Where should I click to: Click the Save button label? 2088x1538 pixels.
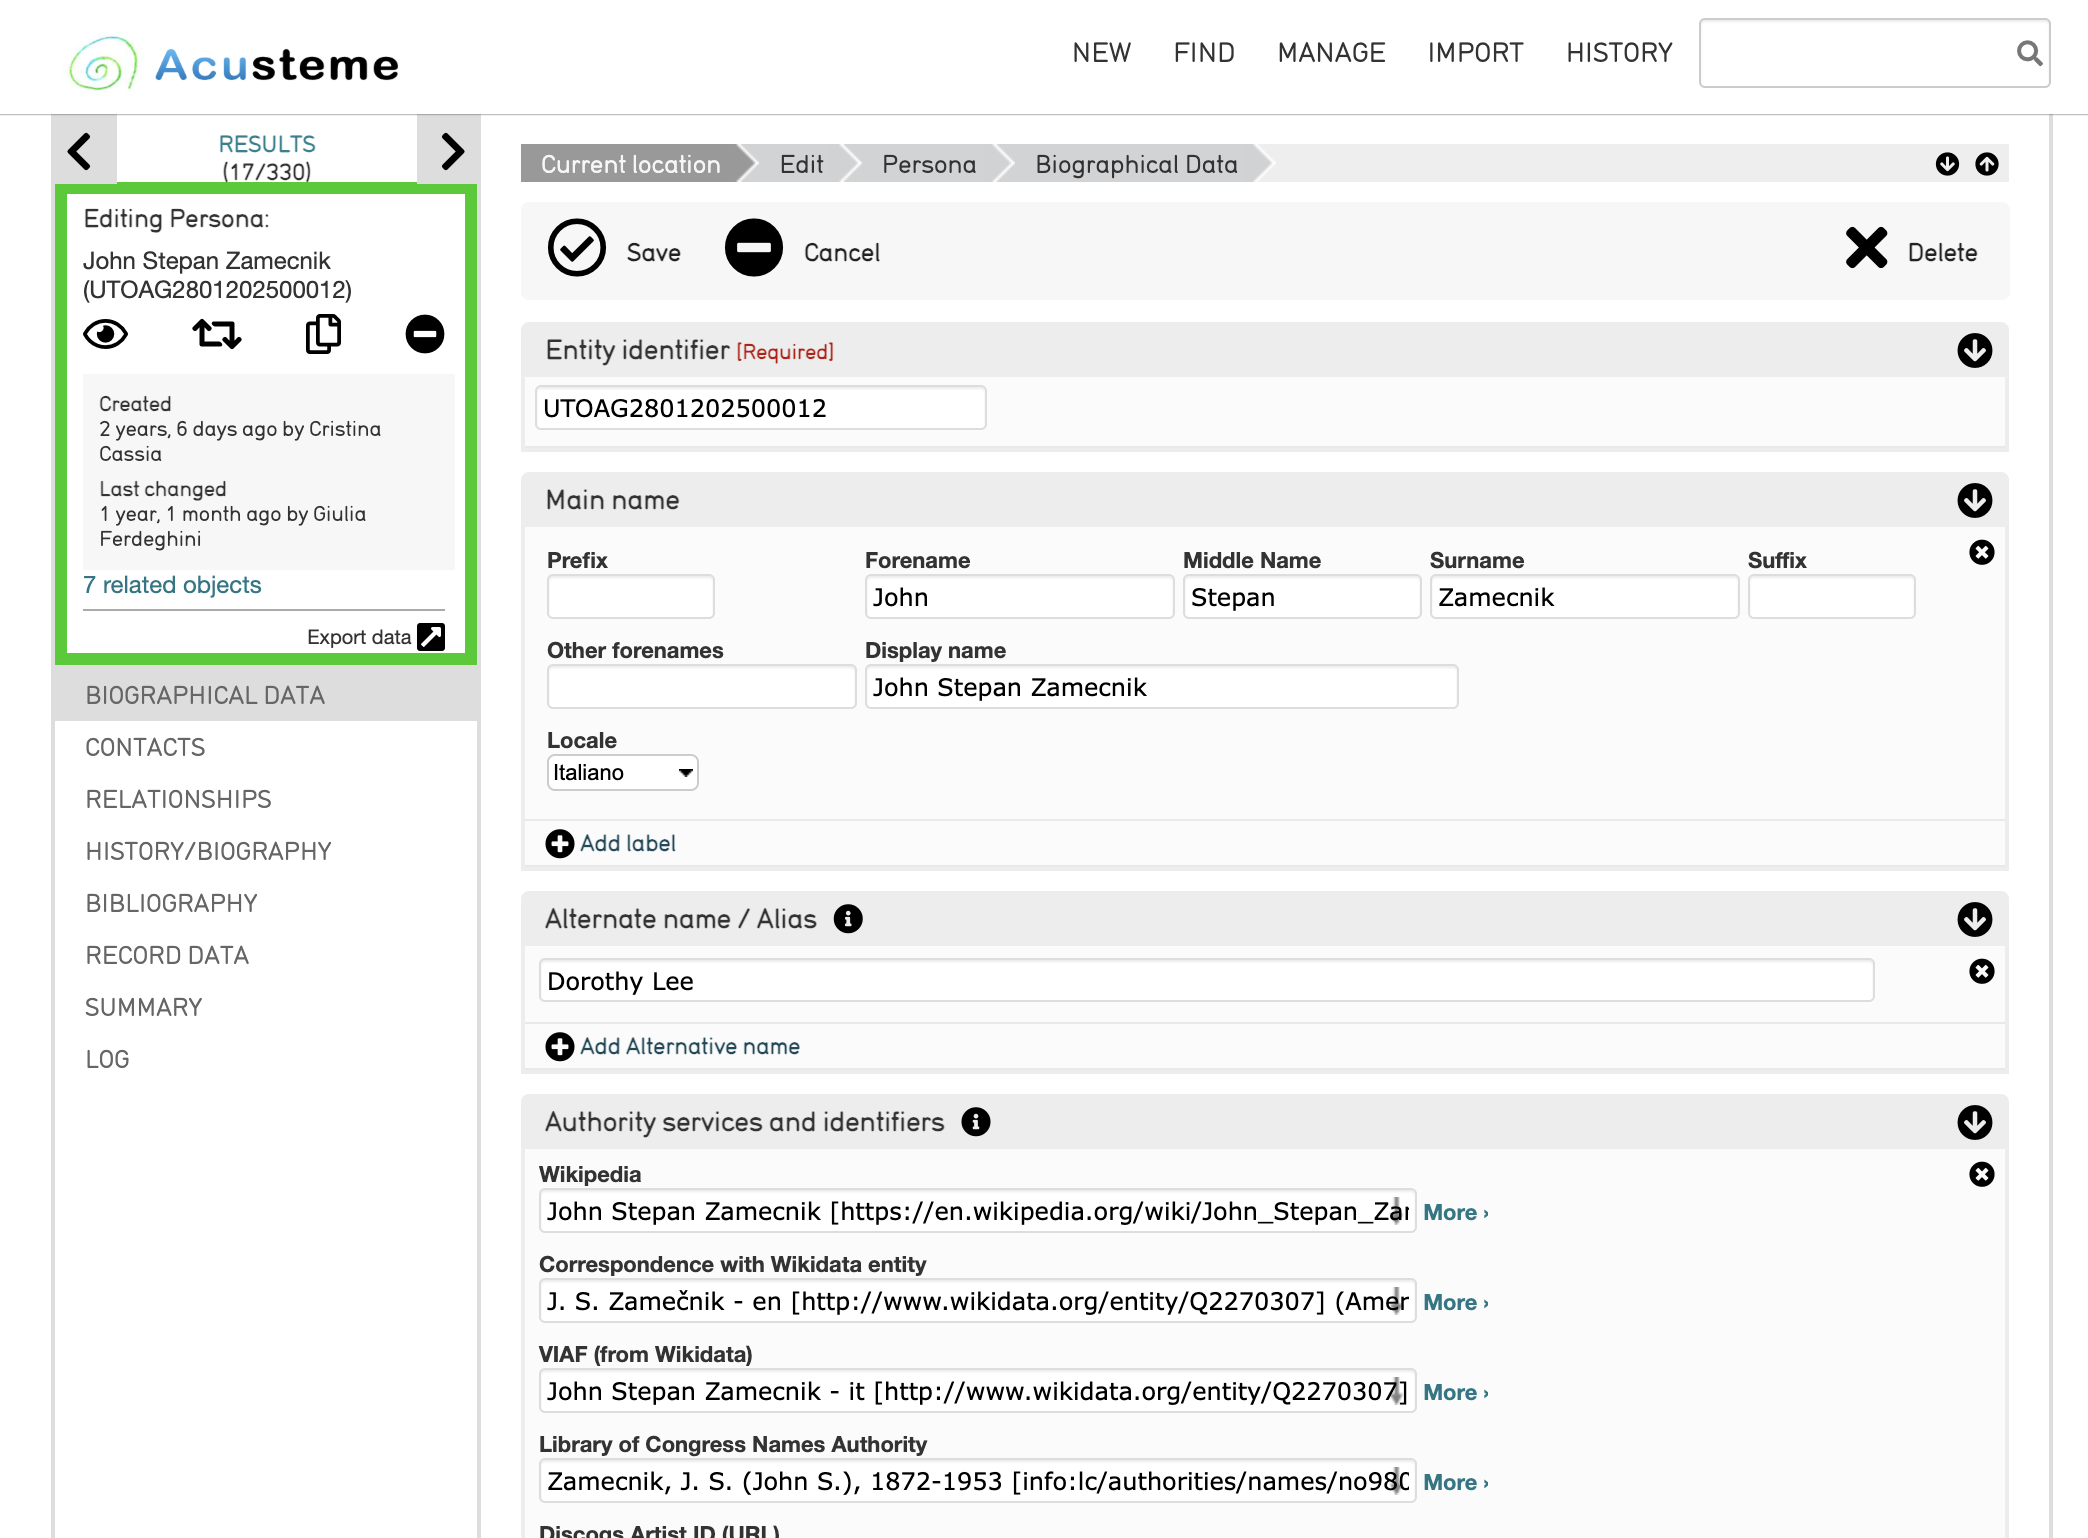654,253
